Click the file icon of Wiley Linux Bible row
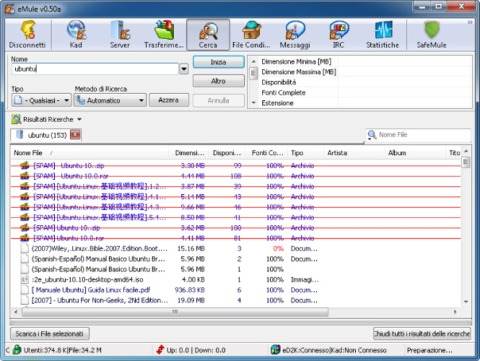Image resolution: width=480 pixels, height=361 pixels. 25,249
